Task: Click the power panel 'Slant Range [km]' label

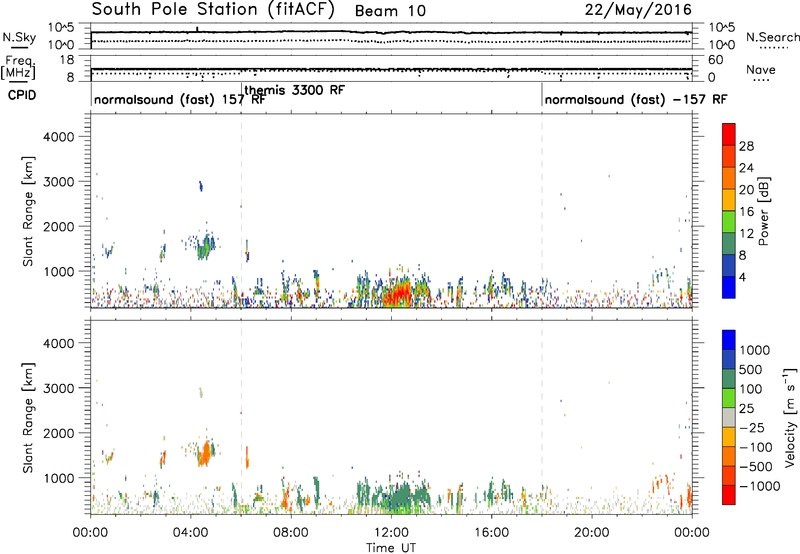Action: (29, 211)
